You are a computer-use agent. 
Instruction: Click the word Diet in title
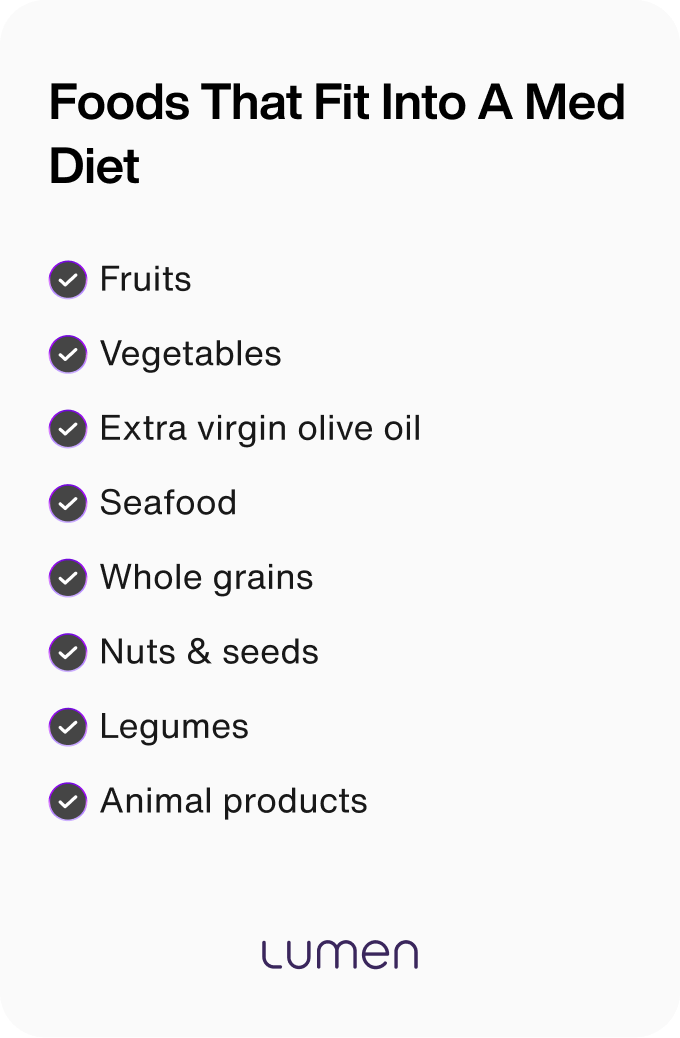coord(94,165)
